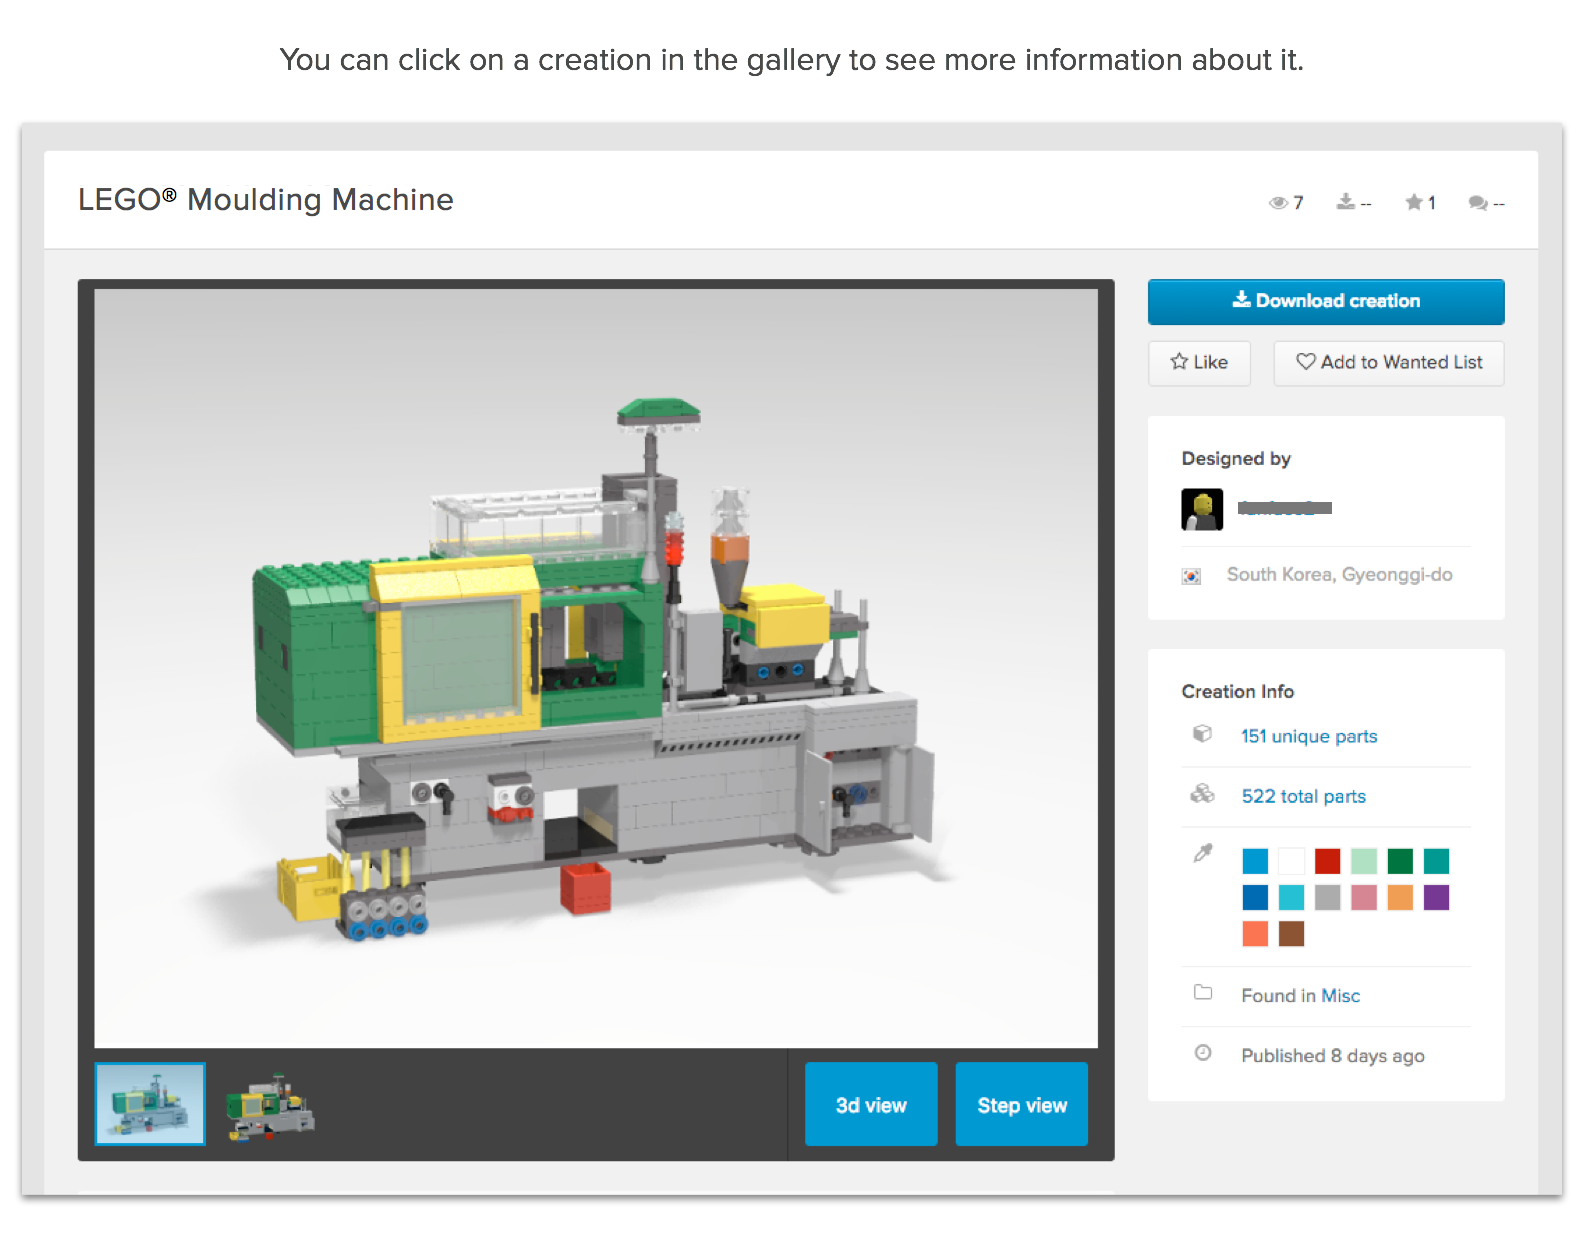Image resolution: width=1584 pixels, height=1240 pixels.
Task: Click the LEGO Moulding Machine title
Action: [x=266, y=200]
